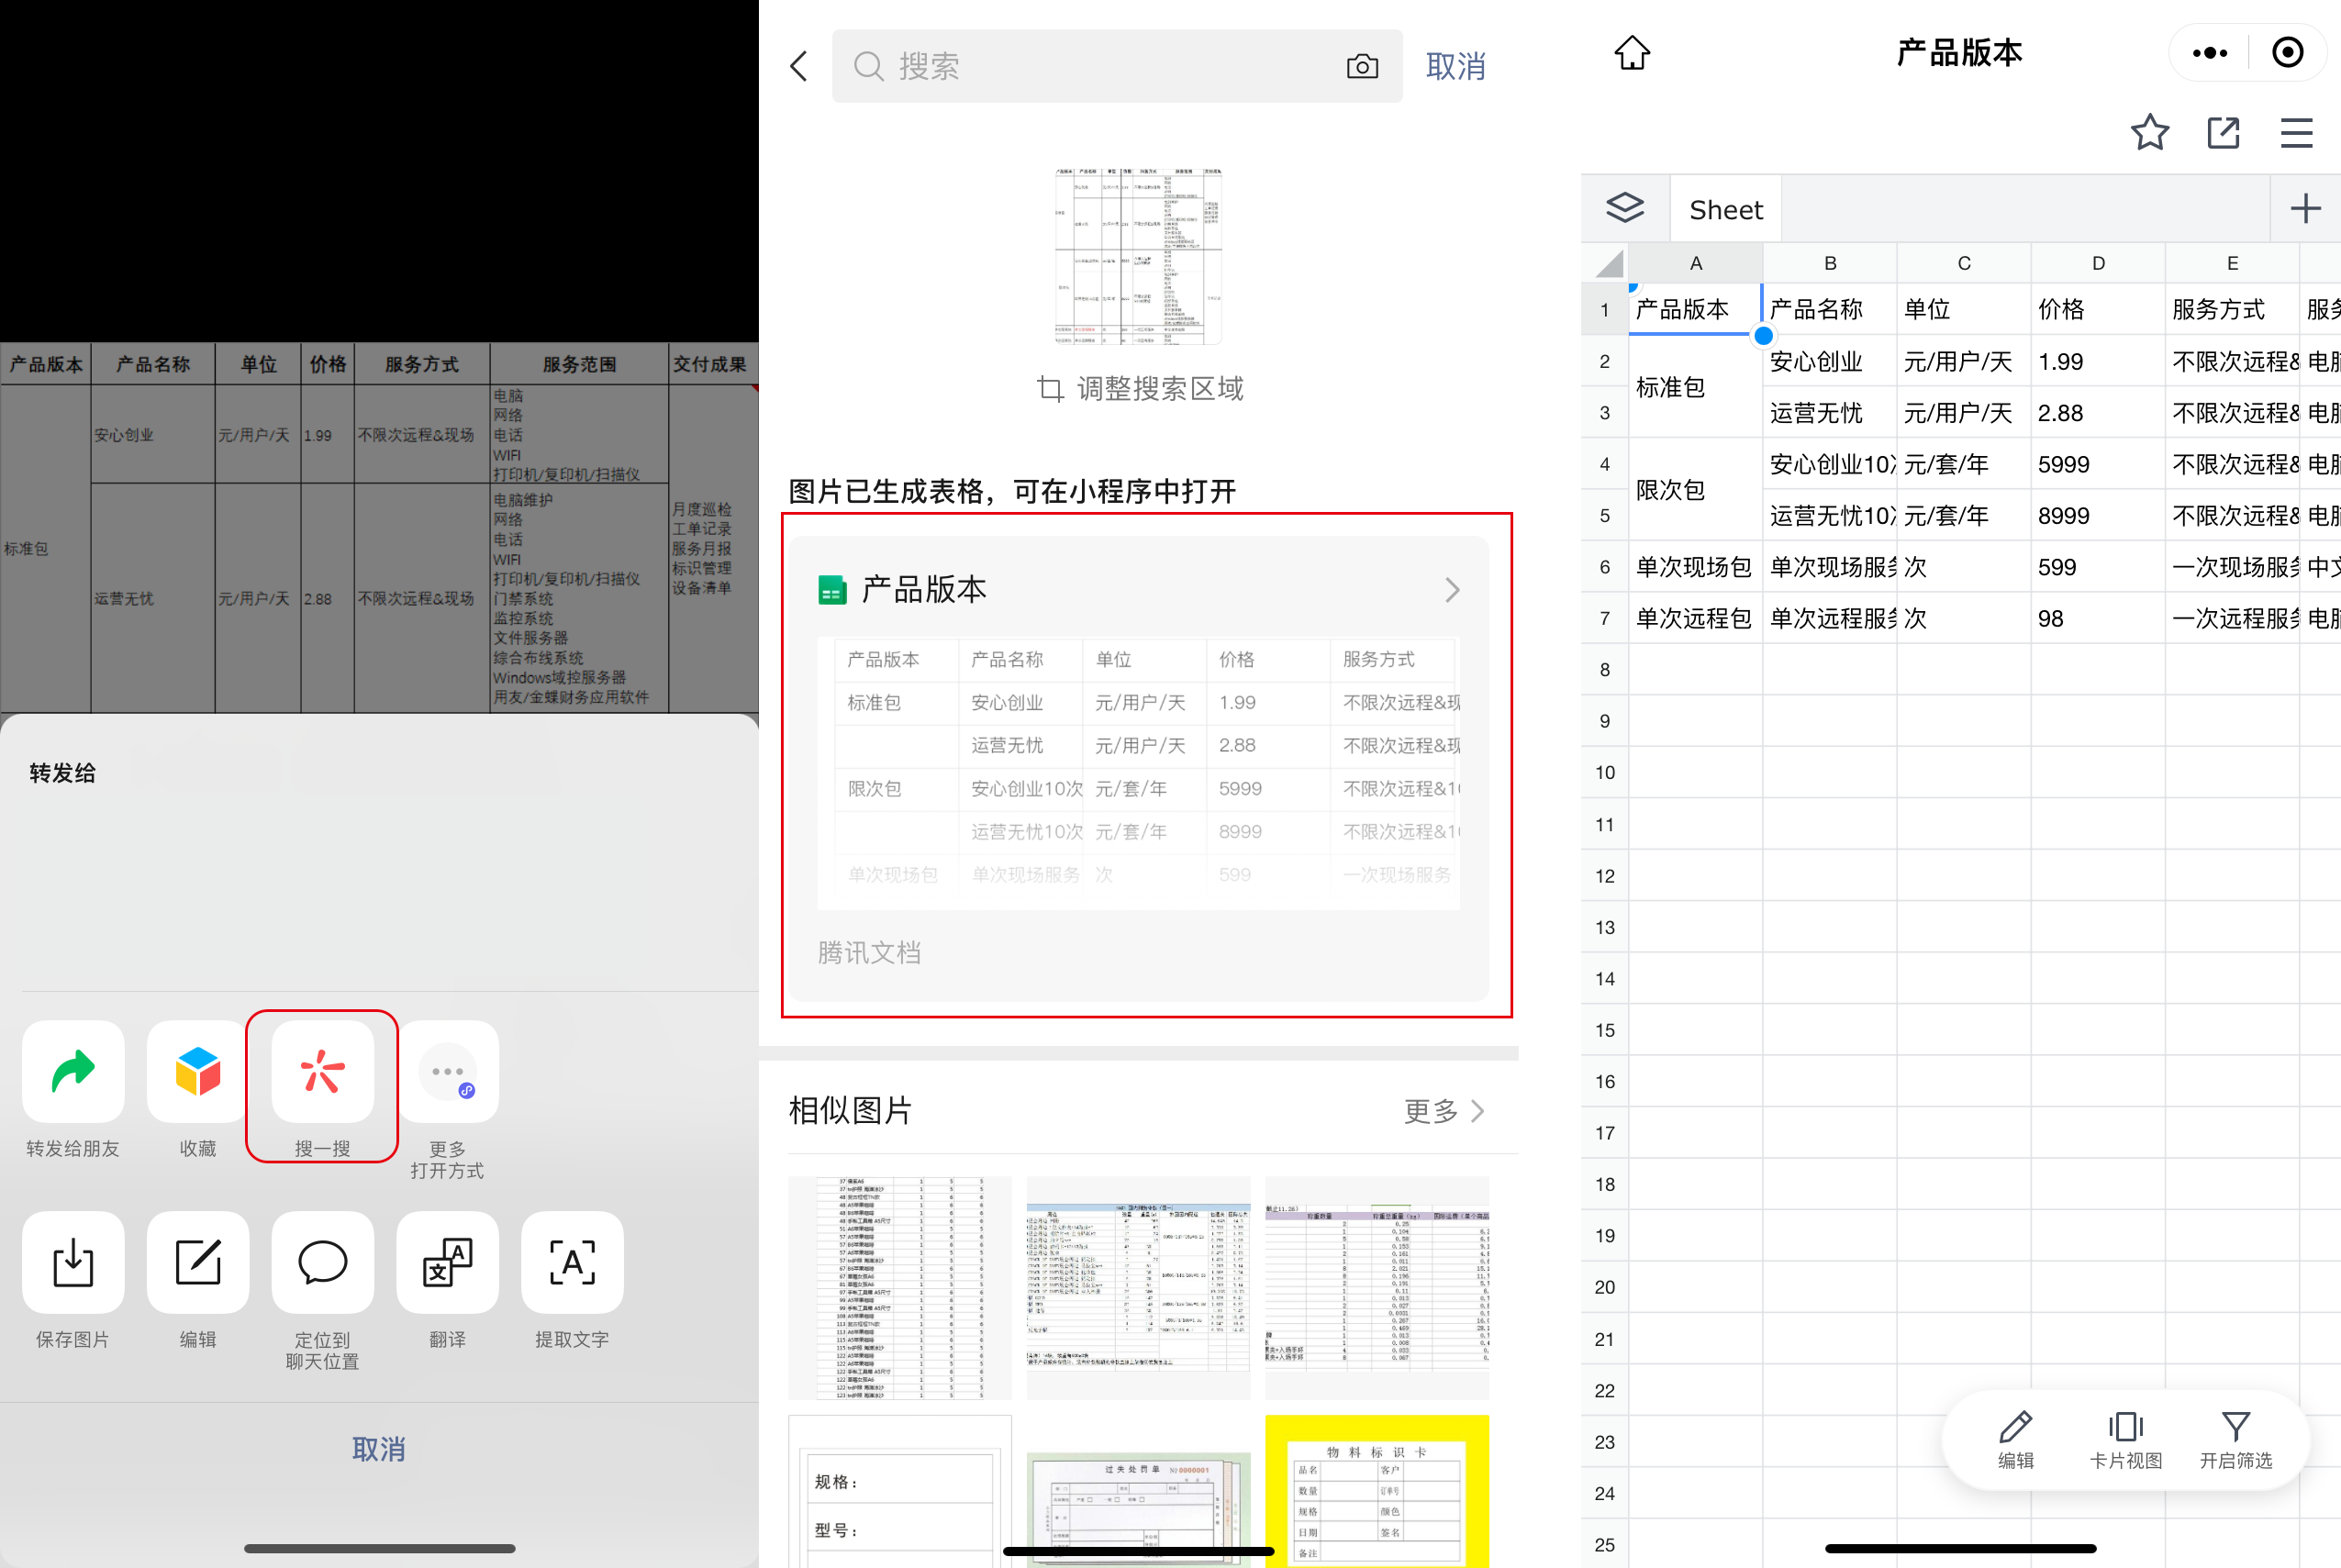Tap the 搜一搜 search icon
The width and height of the screenshot is (2341, 1568).
pos(322,1072)
